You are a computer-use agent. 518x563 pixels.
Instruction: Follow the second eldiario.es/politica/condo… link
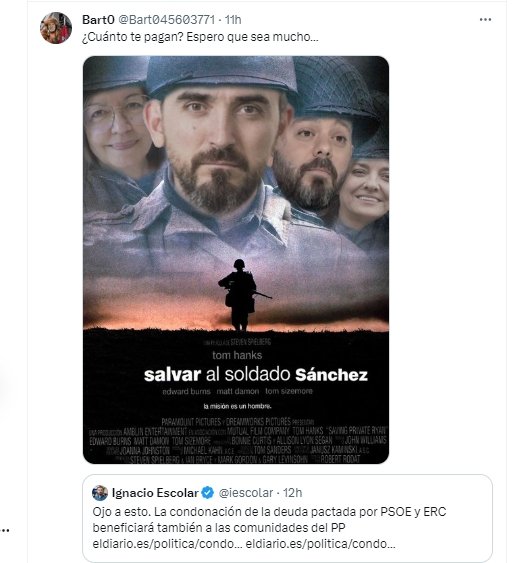320,544
